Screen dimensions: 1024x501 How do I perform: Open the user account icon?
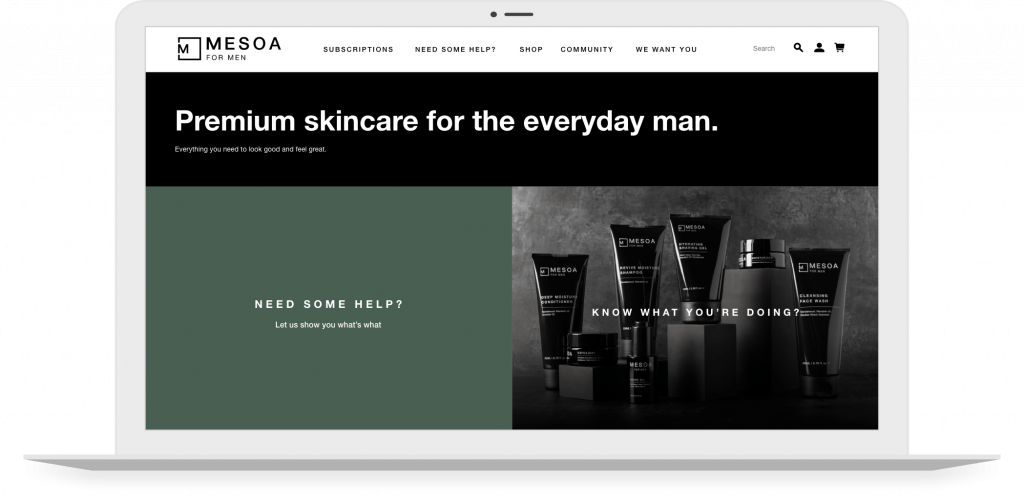click(819, 48)
